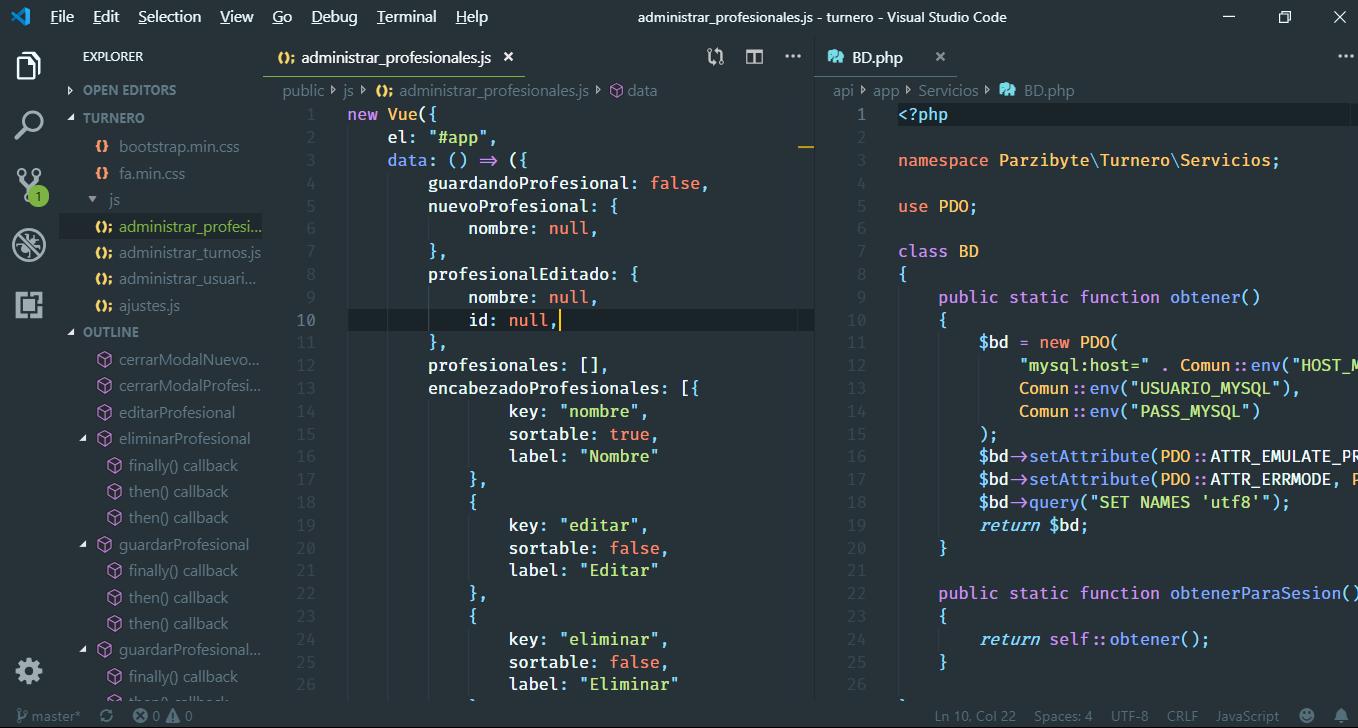Screen dimensions: 1358x728
Task: Collapse guardarProfesional in outline
Action: pyautogui.click(x=84, y=544)
